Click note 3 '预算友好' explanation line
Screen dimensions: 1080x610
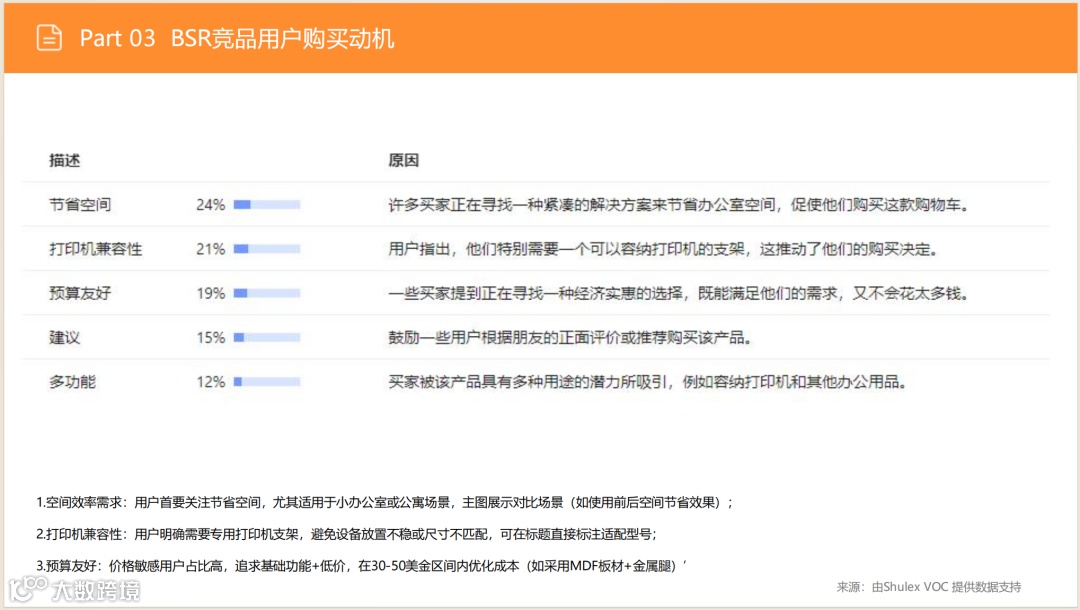pos(362,566)
